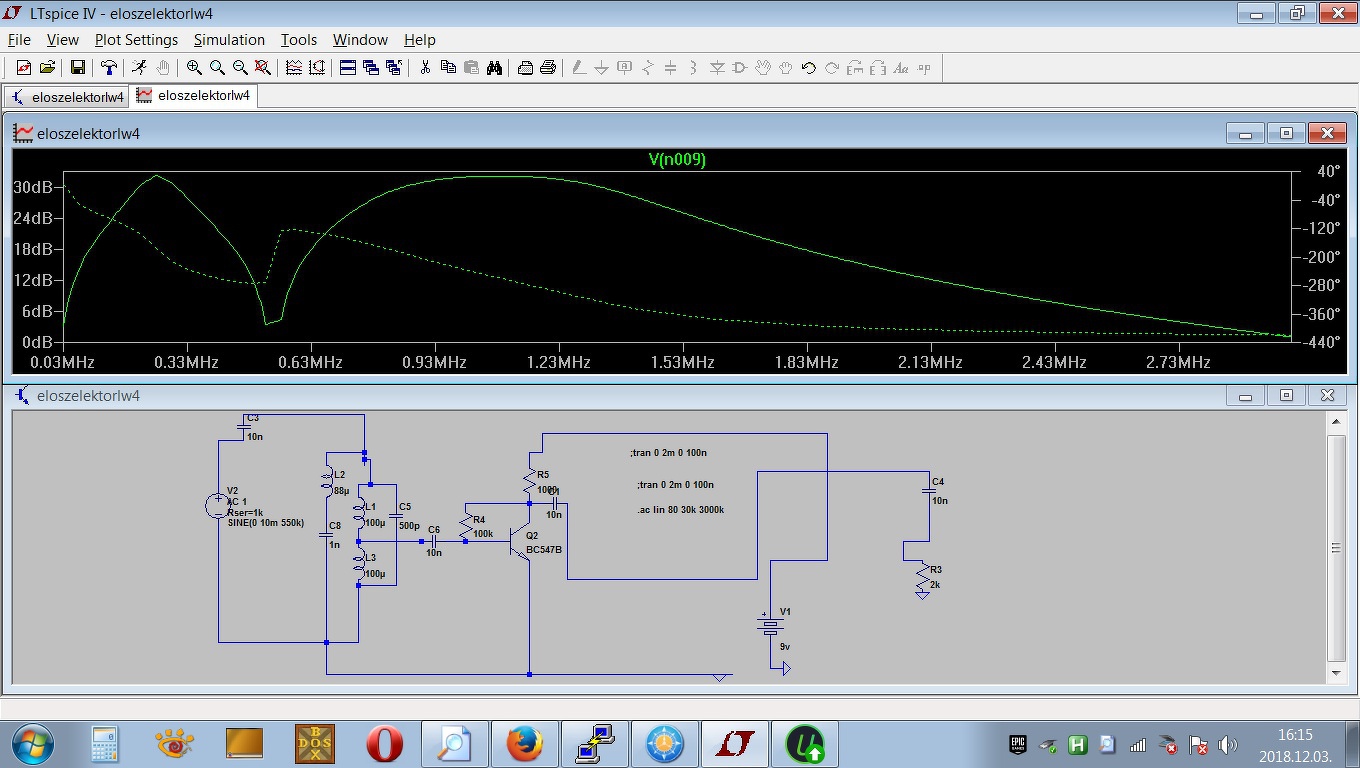Select the Place Diode tool
Screen dimensions: 1360x768
tap(717, 68)
